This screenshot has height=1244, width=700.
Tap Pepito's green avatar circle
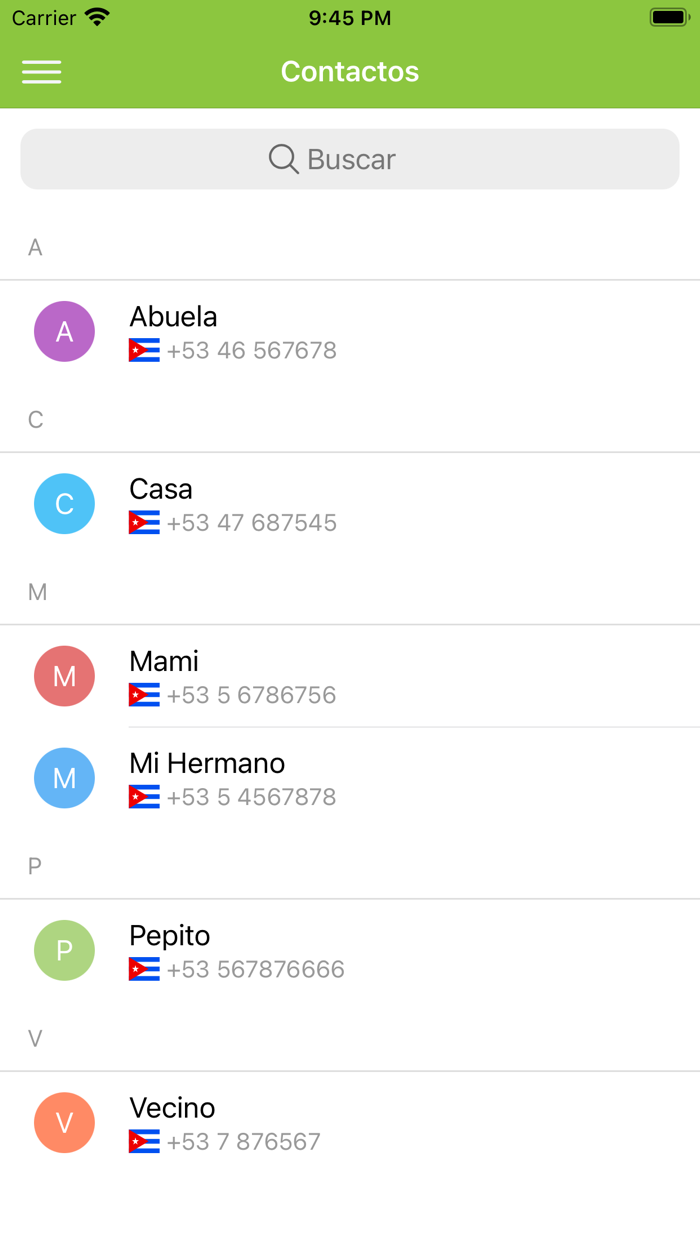[64, 950]
